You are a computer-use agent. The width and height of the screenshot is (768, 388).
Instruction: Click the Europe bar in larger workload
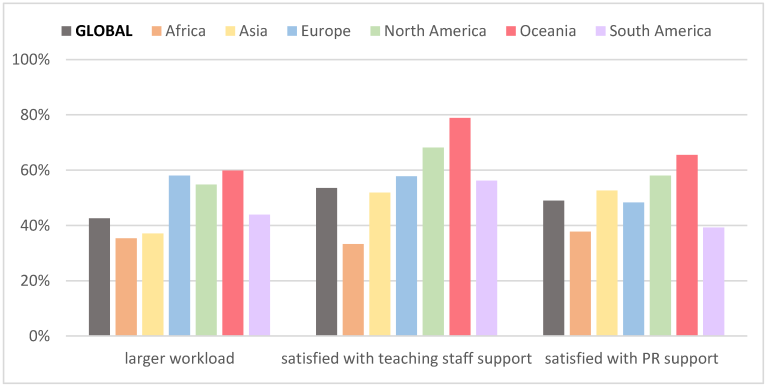(179, 255)
